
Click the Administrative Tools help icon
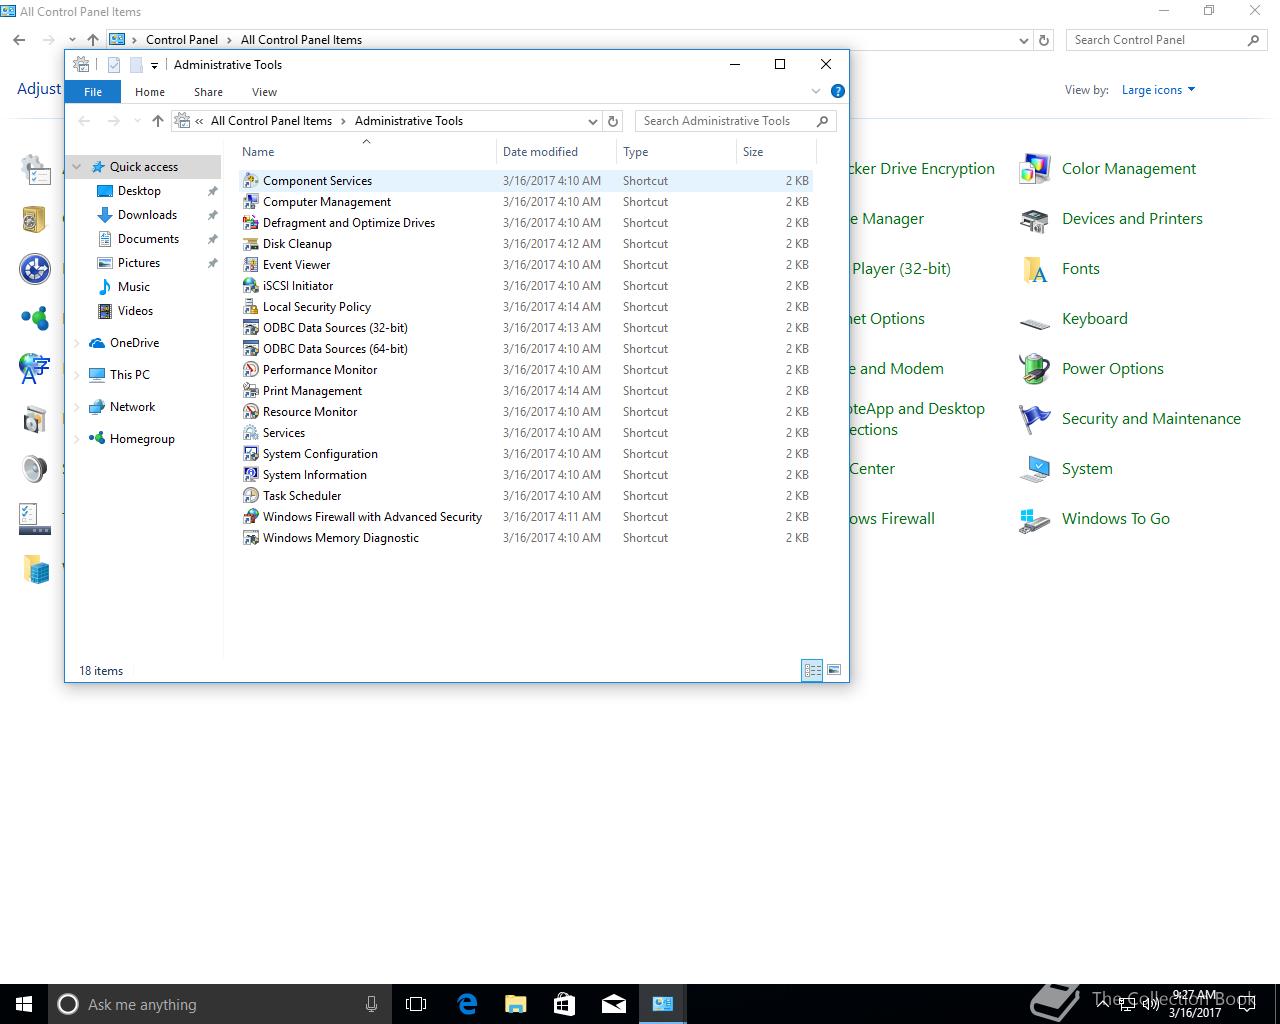838,91
